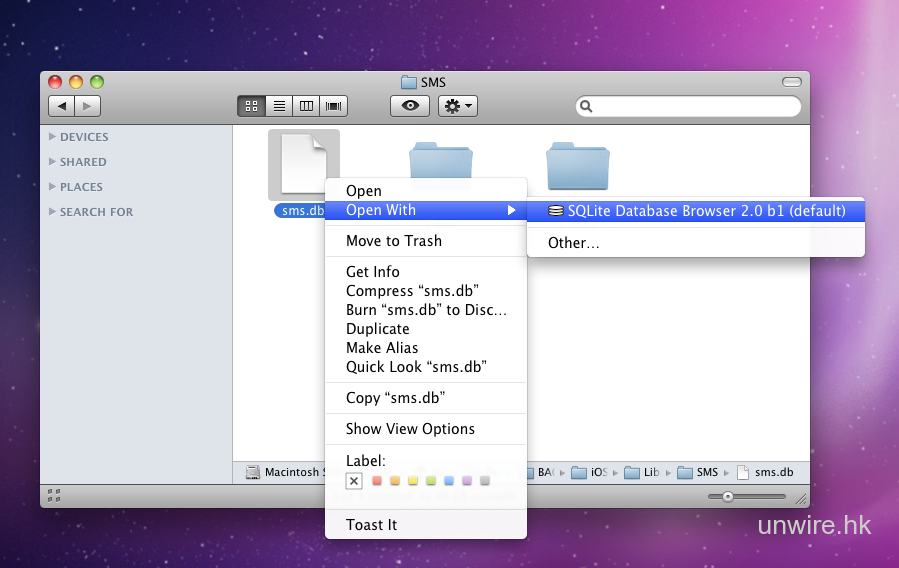Apply the red label color
This screenshot has width=899, height=568.
[377, 481]
